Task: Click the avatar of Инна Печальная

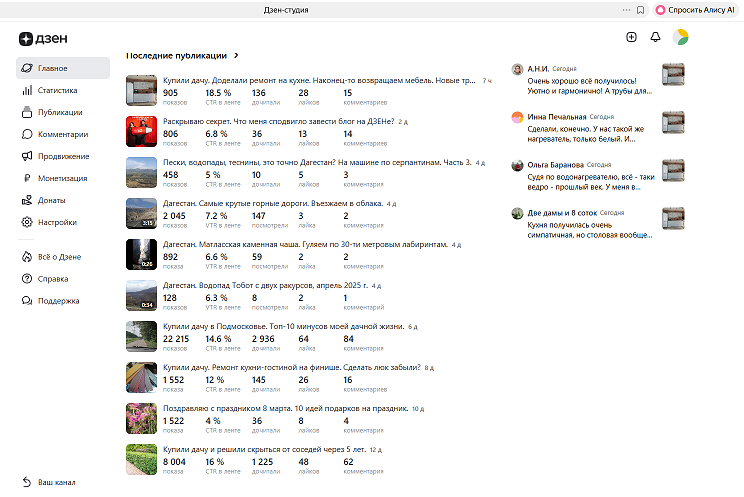Action: point(517,117)
